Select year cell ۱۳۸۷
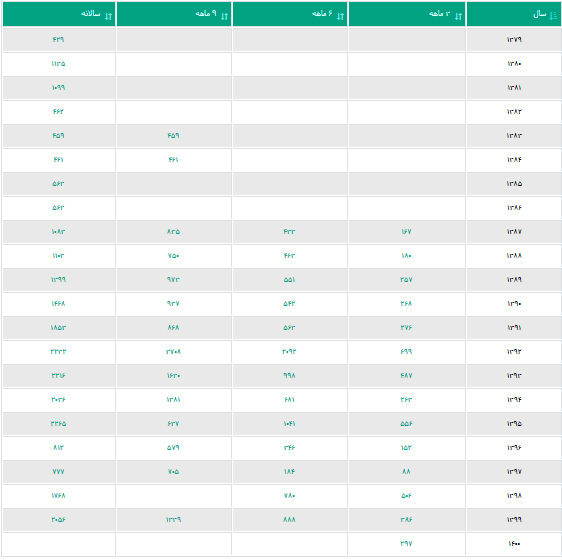The height and width of the screenshot is (560, 562). tap(514, 232)
